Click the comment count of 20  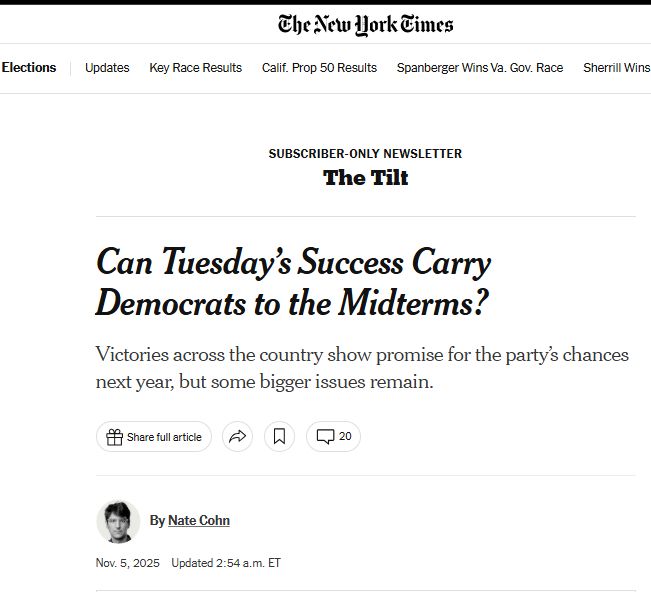[x=345, y=437]
